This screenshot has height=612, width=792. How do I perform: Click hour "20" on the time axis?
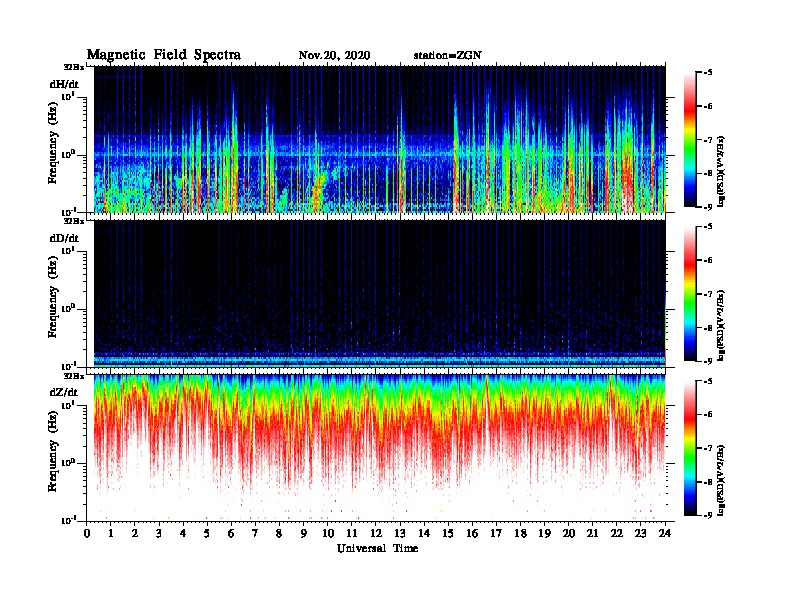tap(569, 533)
